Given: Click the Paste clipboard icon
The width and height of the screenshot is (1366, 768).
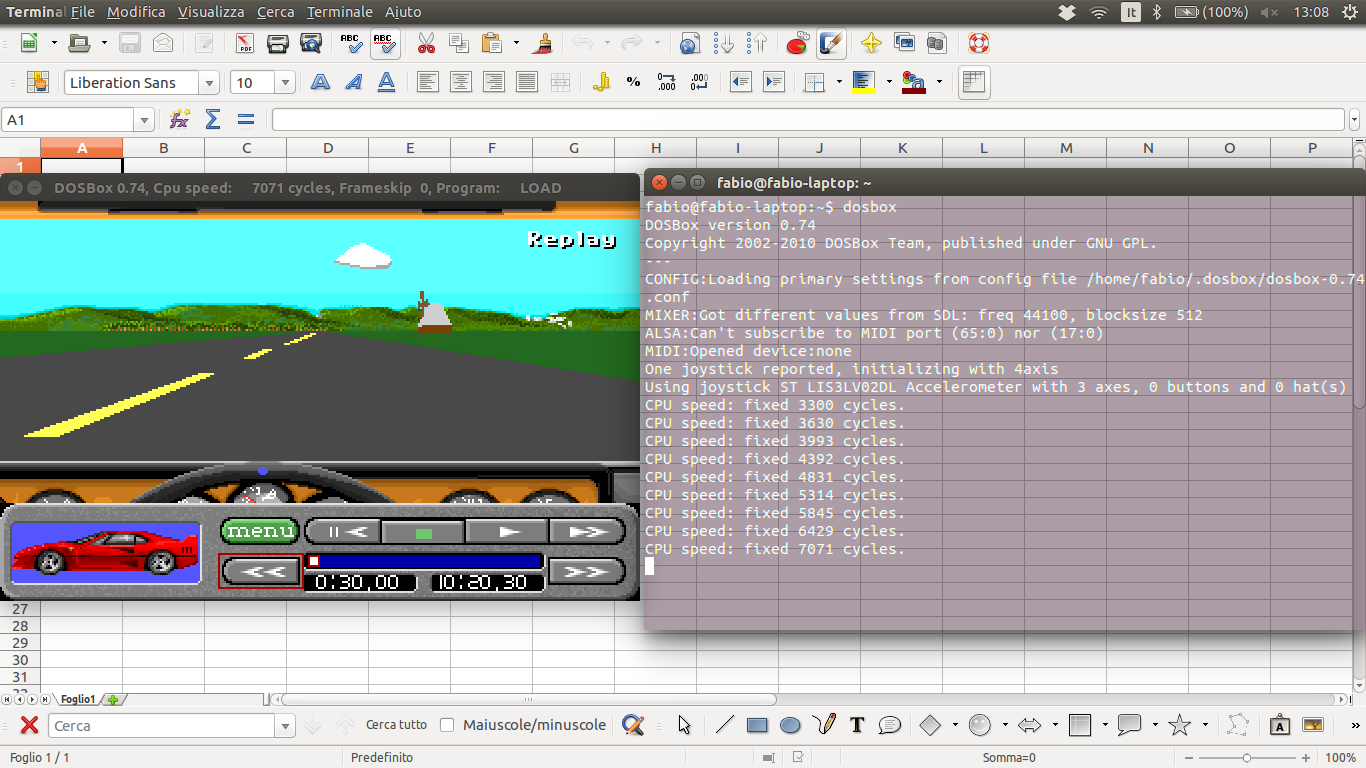Looking at the screenshot, I should click(x=491, y=43).
